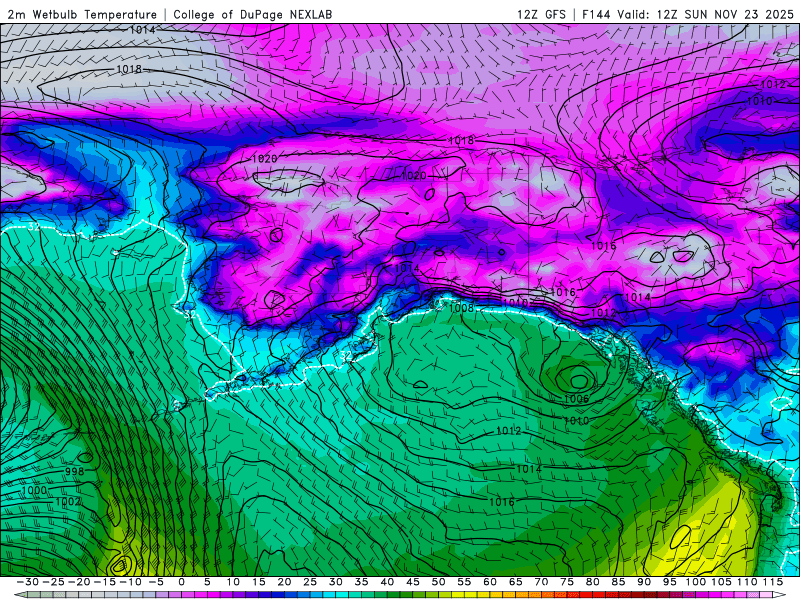
Task: Click the 40 value on the color scale
Action: click(x=387, y=582)
